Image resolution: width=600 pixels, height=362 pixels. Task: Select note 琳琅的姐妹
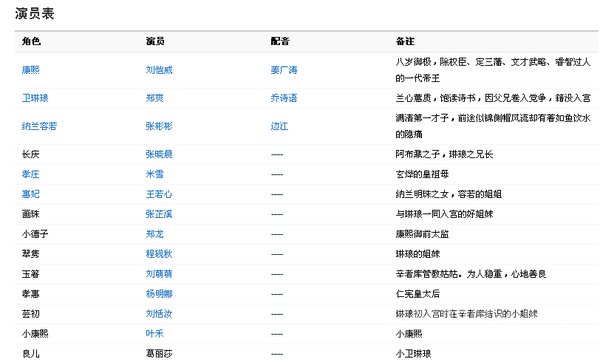[418, 254]
